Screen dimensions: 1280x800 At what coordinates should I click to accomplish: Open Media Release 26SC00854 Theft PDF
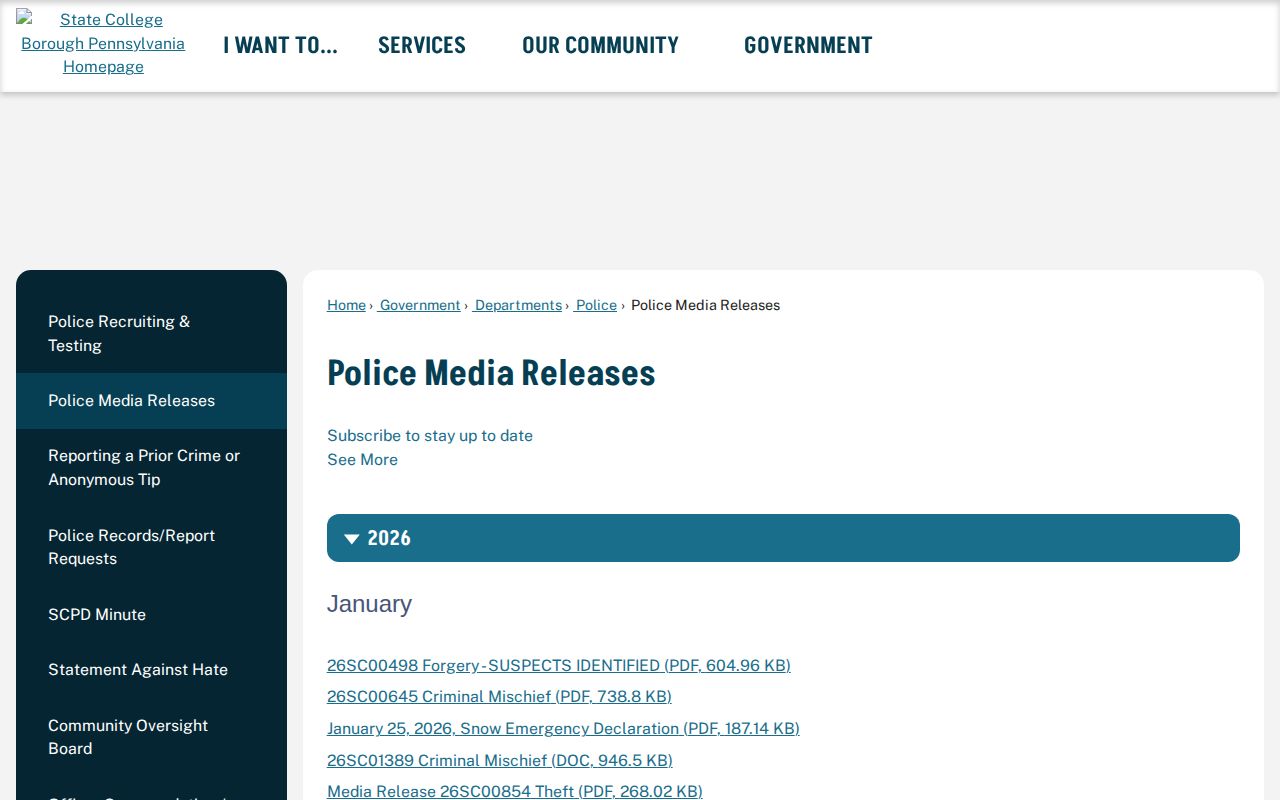[x=515, y=791]
